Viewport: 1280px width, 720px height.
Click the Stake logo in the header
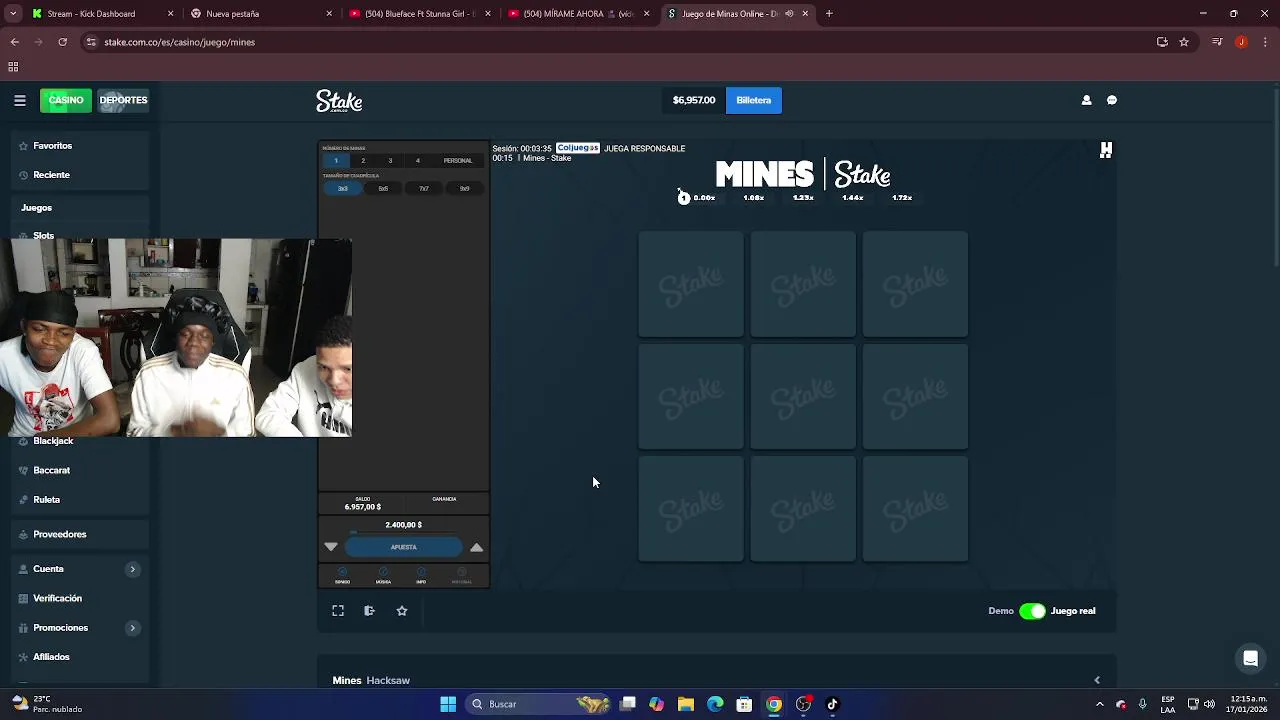point(339,101)
